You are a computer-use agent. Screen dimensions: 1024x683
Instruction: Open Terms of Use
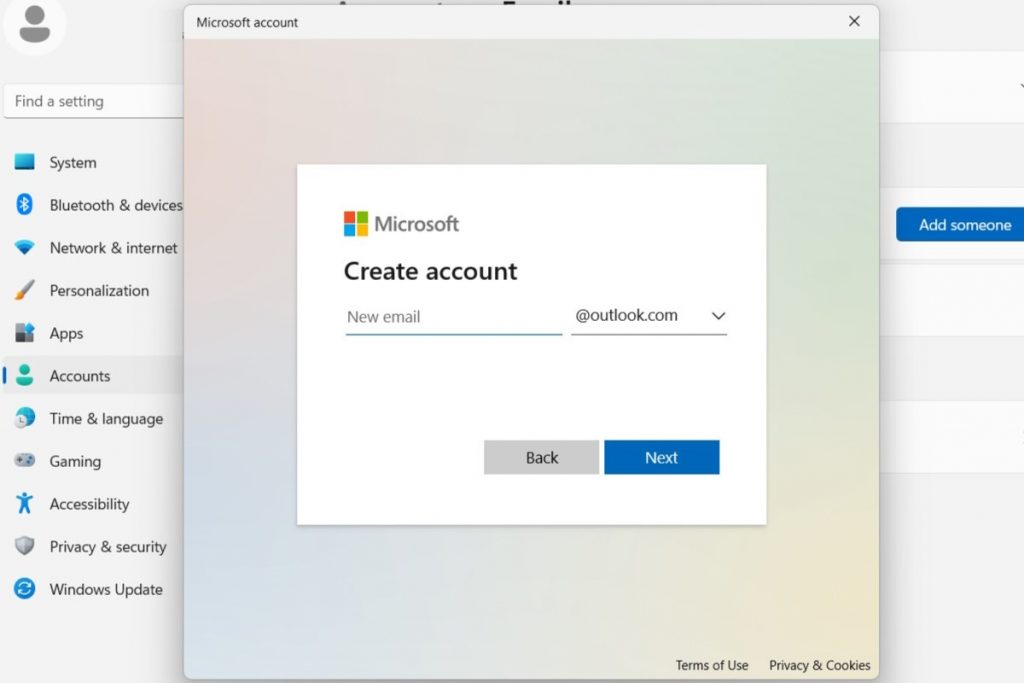coord(712,665)
